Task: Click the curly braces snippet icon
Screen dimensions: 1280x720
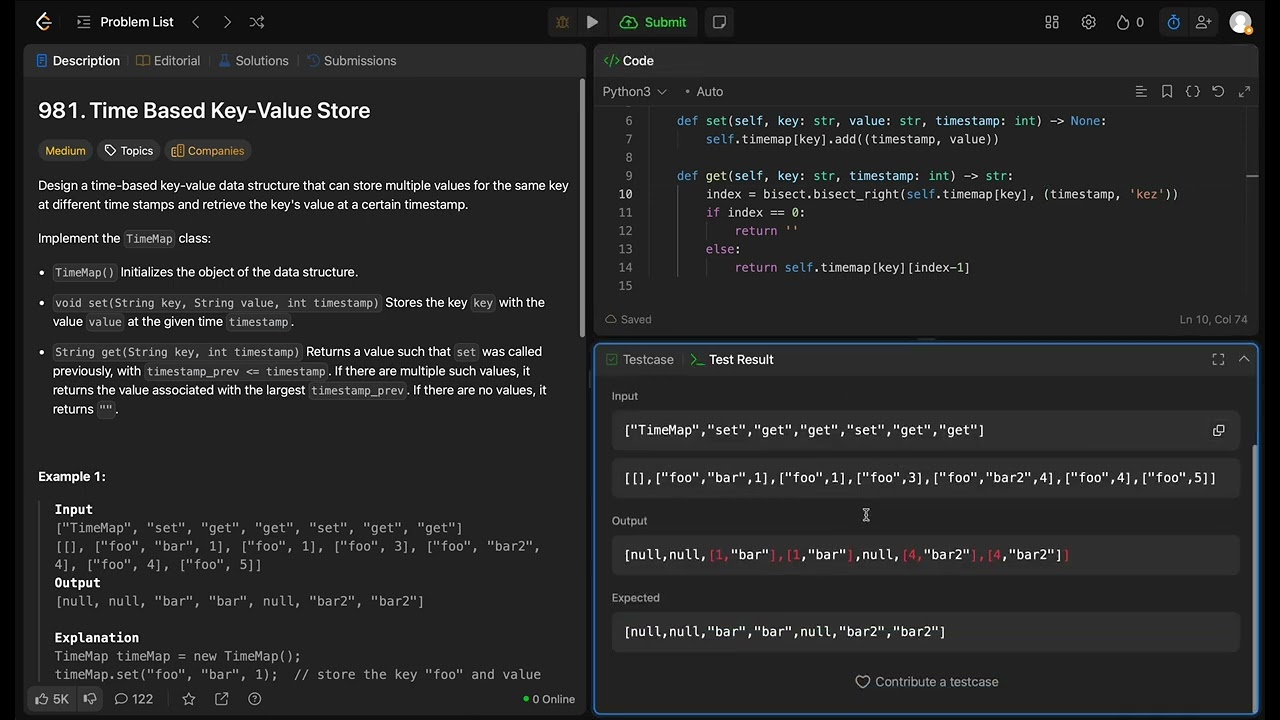Action: (1193, 92)
